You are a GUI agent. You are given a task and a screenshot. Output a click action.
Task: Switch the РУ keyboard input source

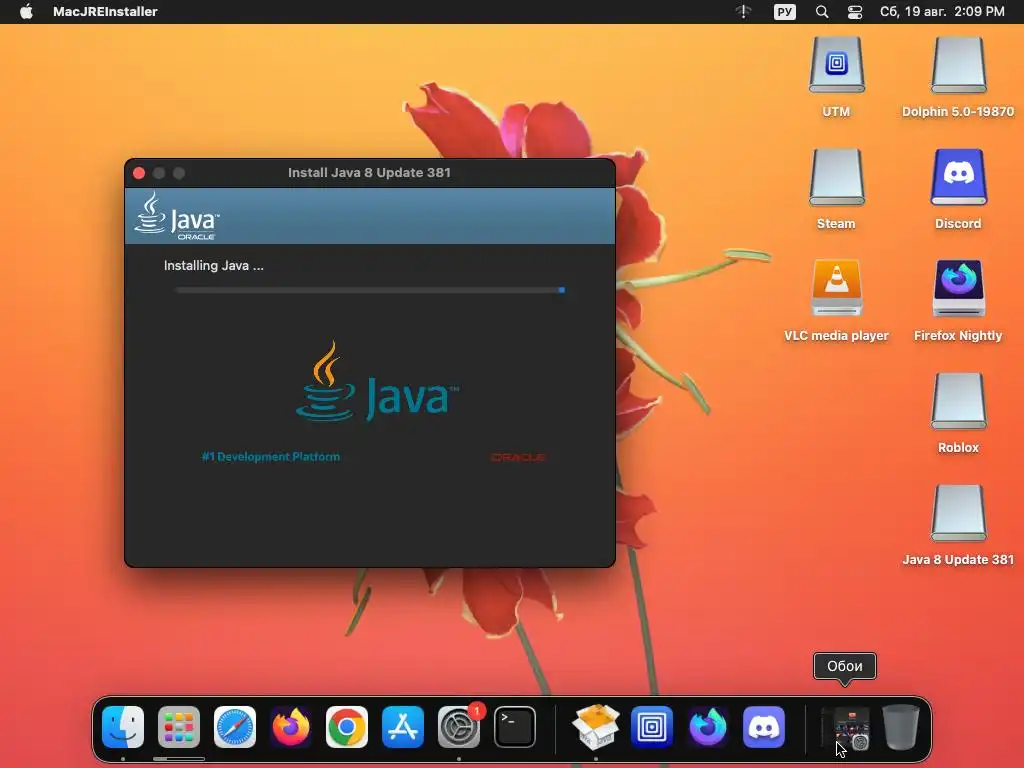pos(784,12)
